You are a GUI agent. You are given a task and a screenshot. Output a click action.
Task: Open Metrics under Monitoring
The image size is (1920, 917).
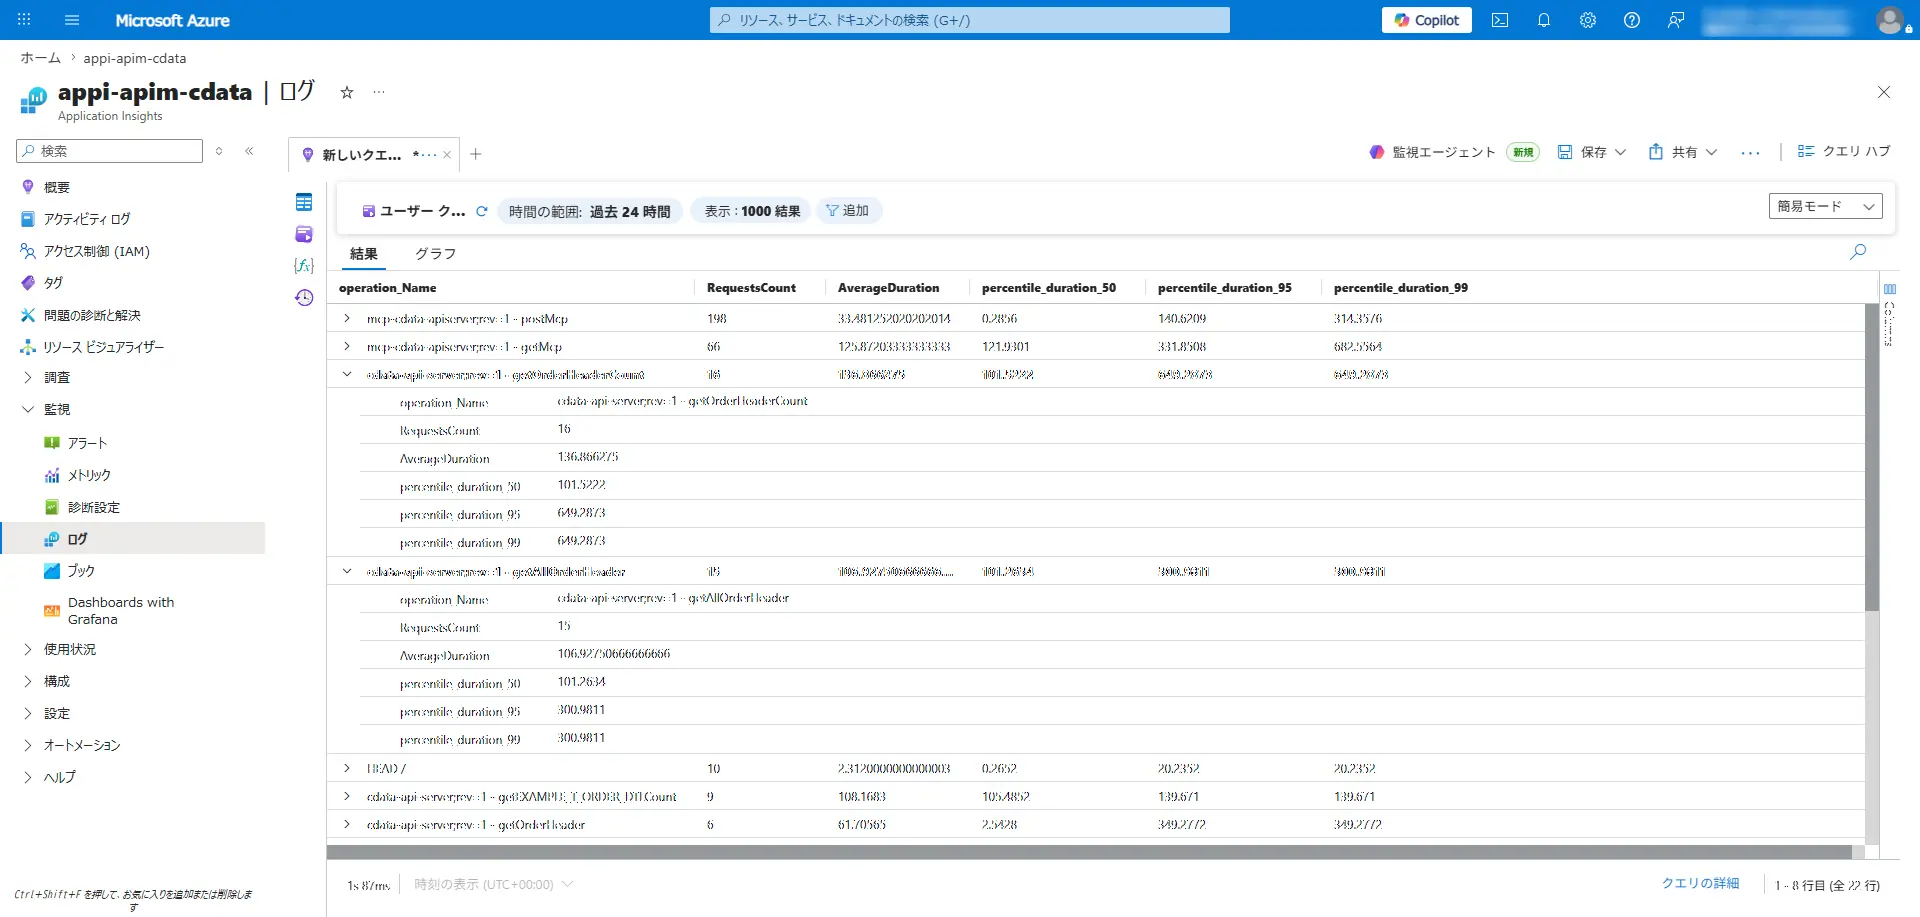[89, 475]
